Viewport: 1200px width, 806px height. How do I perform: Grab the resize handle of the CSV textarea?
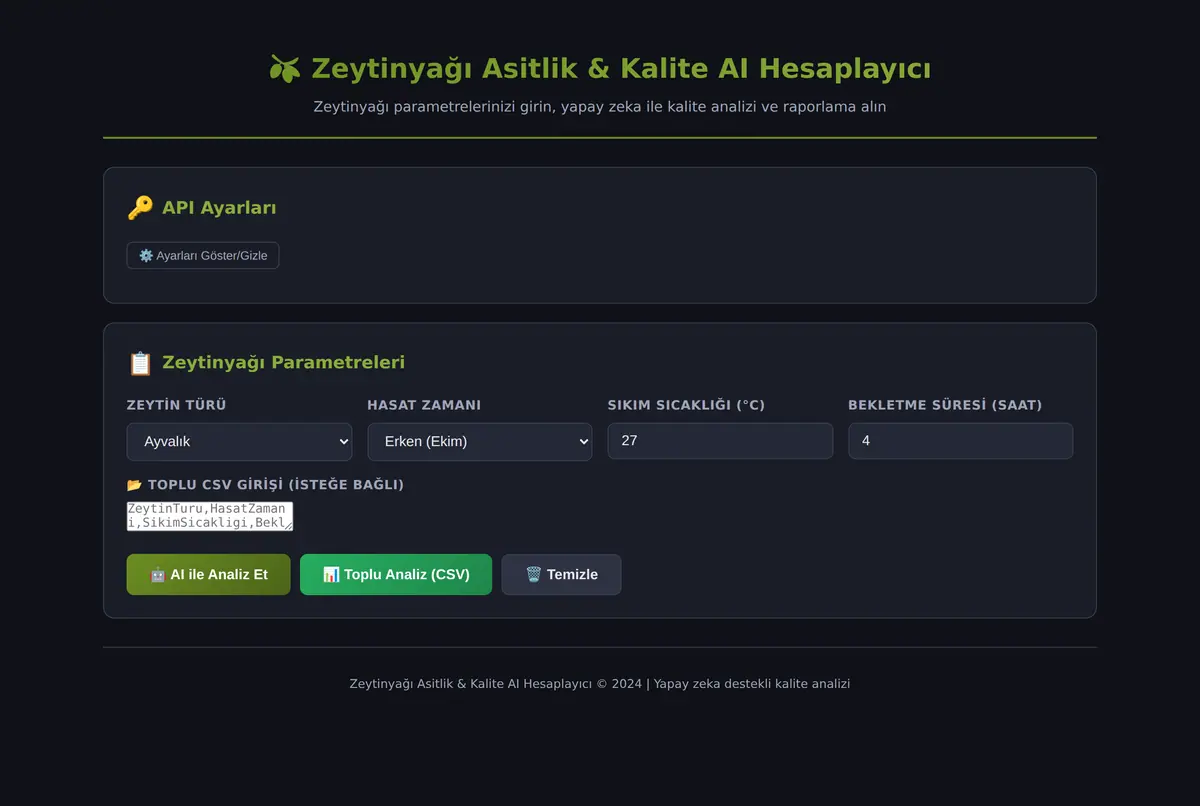[287, 525]
